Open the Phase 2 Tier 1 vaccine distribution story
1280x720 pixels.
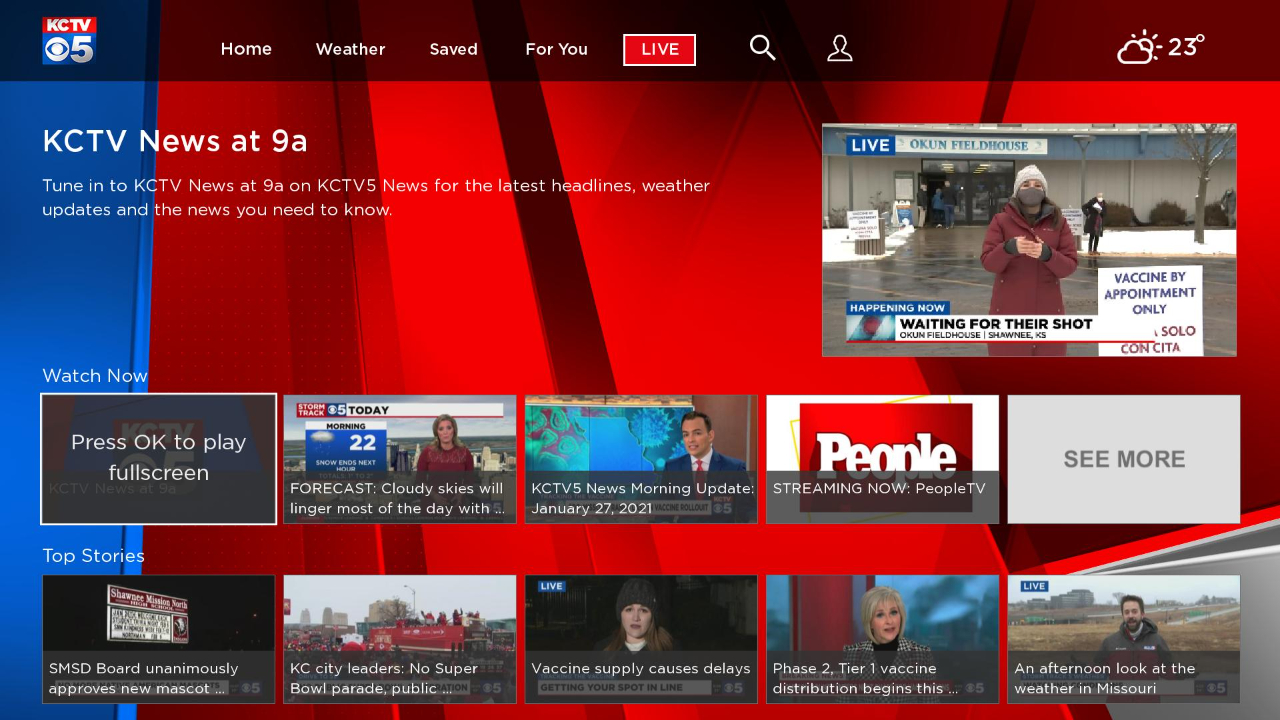(882, 639)
